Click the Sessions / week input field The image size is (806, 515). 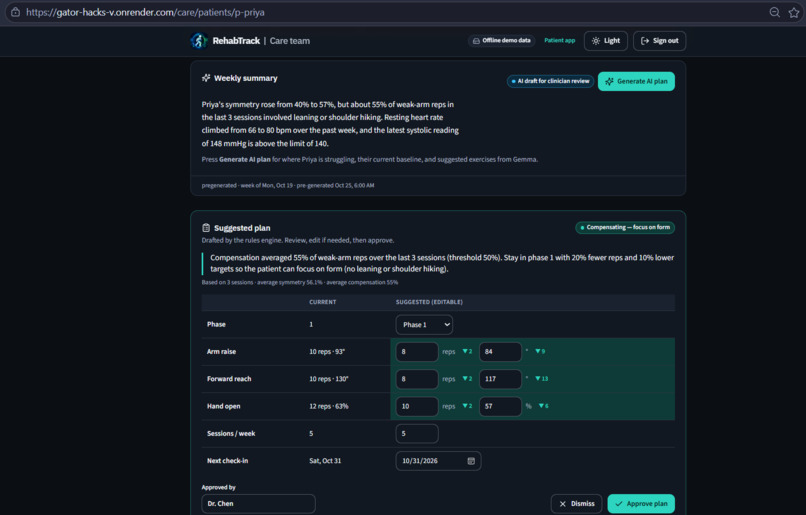click(417, 434)
